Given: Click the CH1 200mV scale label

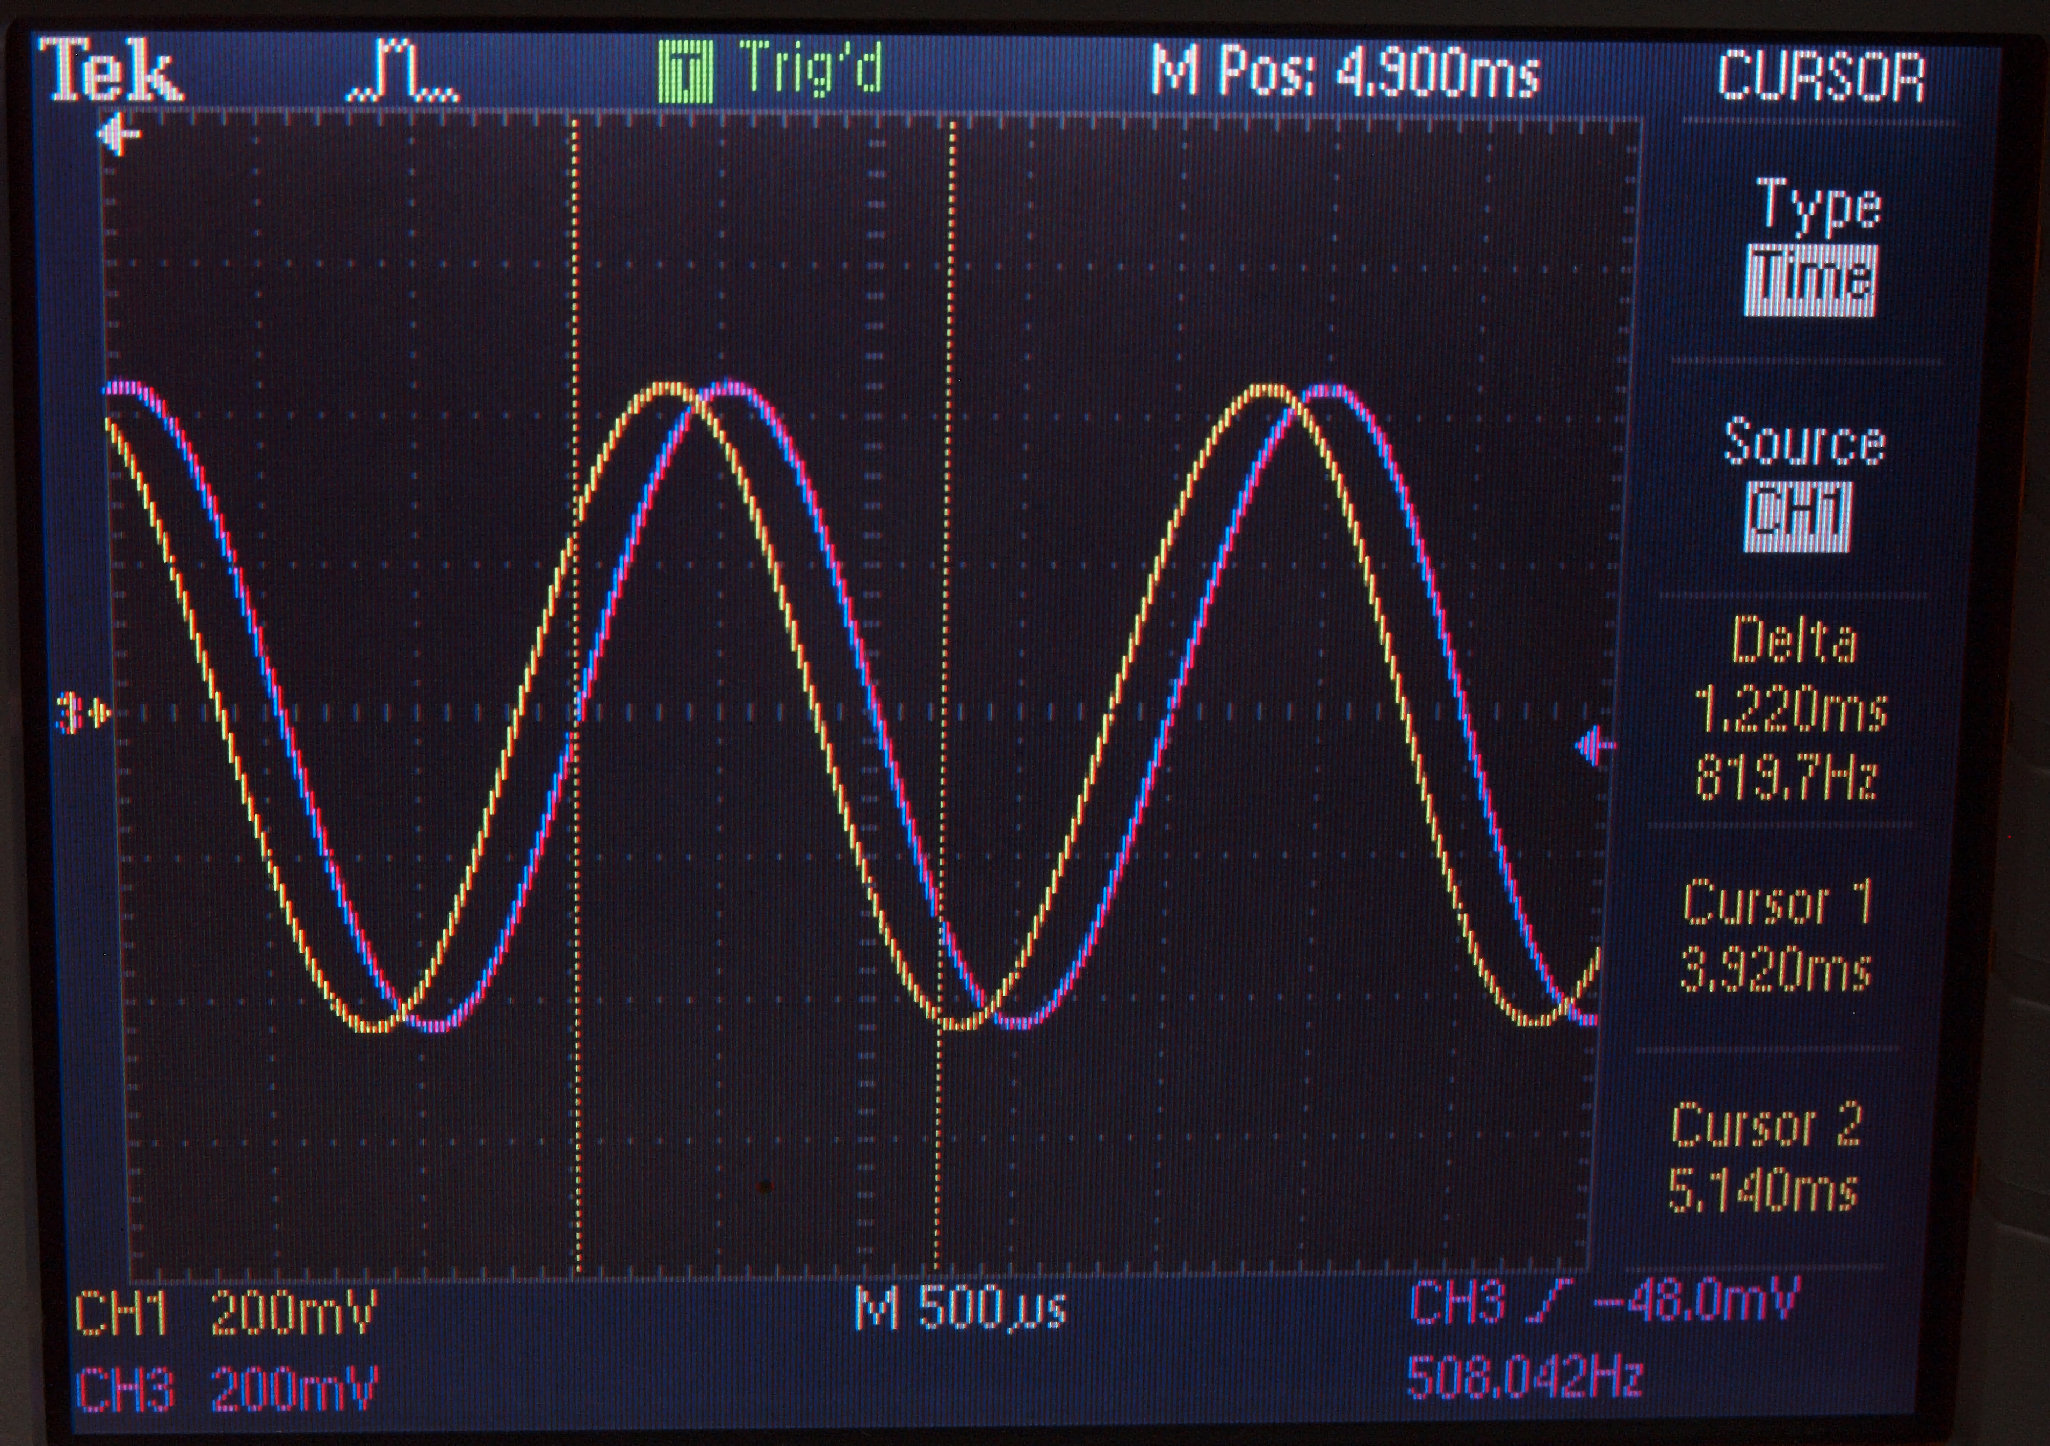Looking at the screenshot, I should pyautogui.click(x=226, y=1313).
